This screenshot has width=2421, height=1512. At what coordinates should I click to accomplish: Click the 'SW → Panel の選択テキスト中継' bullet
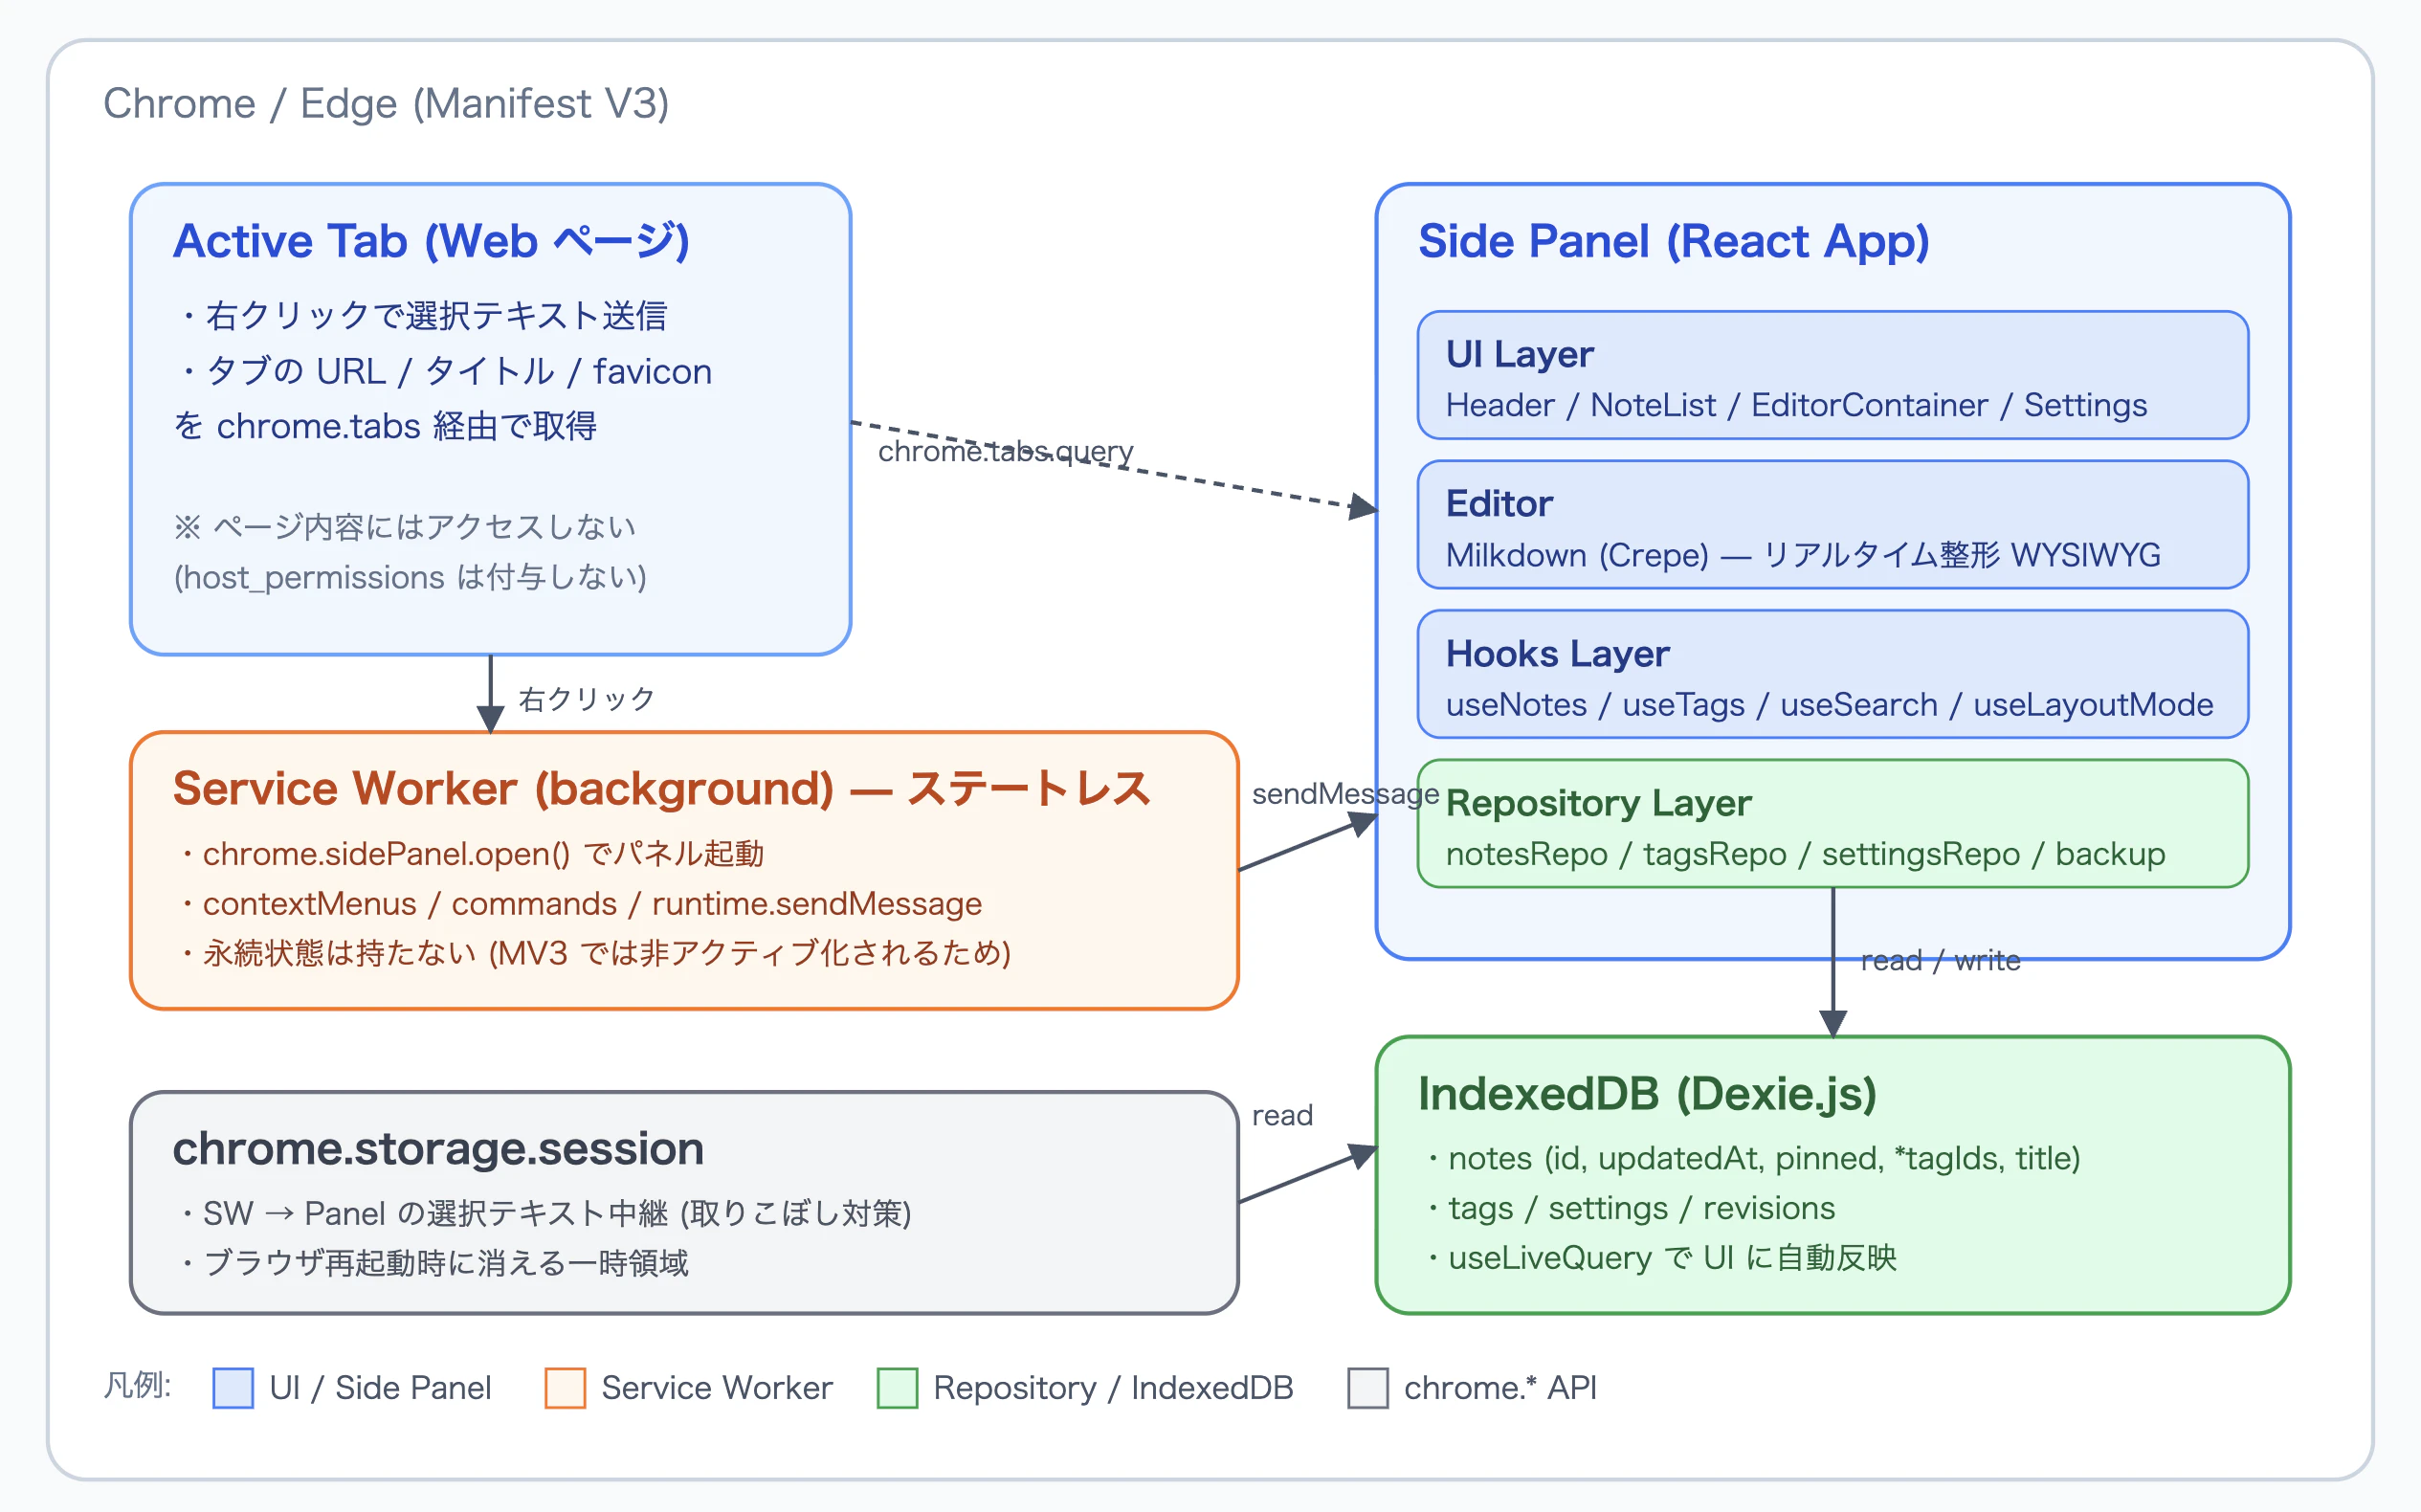point(545,1213)
